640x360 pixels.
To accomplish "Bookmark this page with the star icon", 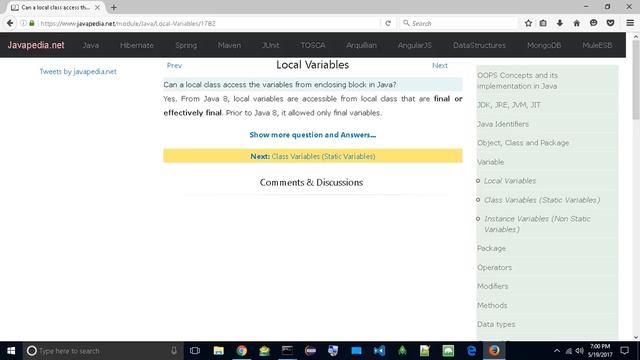I will (x=528, y=23).
